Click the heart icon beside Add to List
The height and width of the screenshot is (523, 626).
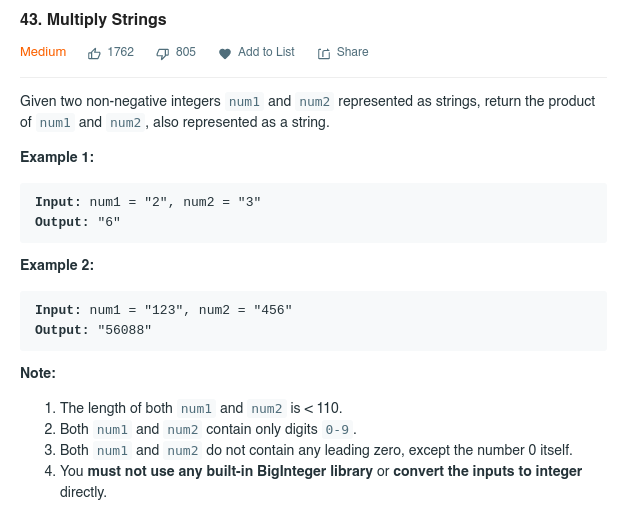(225, 53)
